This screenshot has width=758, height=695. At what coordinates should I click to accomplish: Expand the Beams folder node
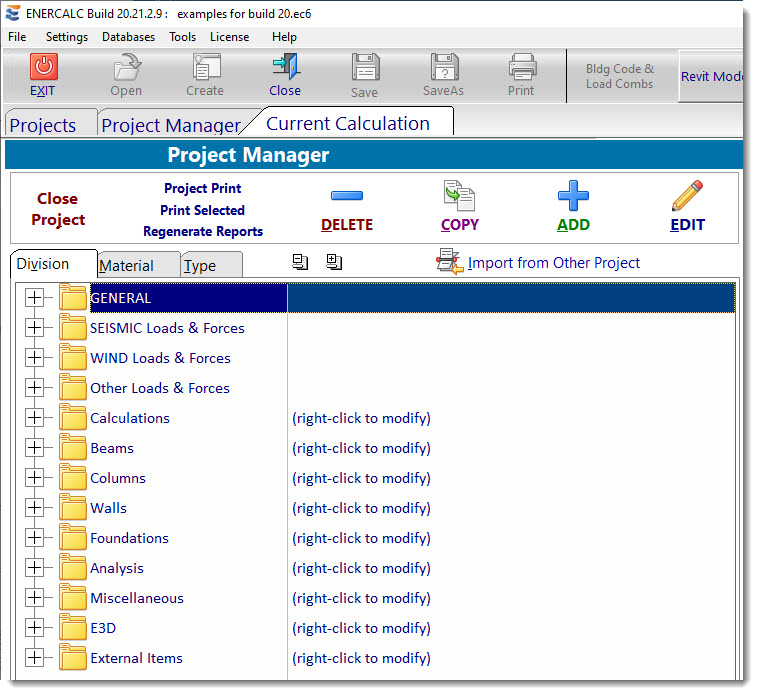tap(35, 448)
